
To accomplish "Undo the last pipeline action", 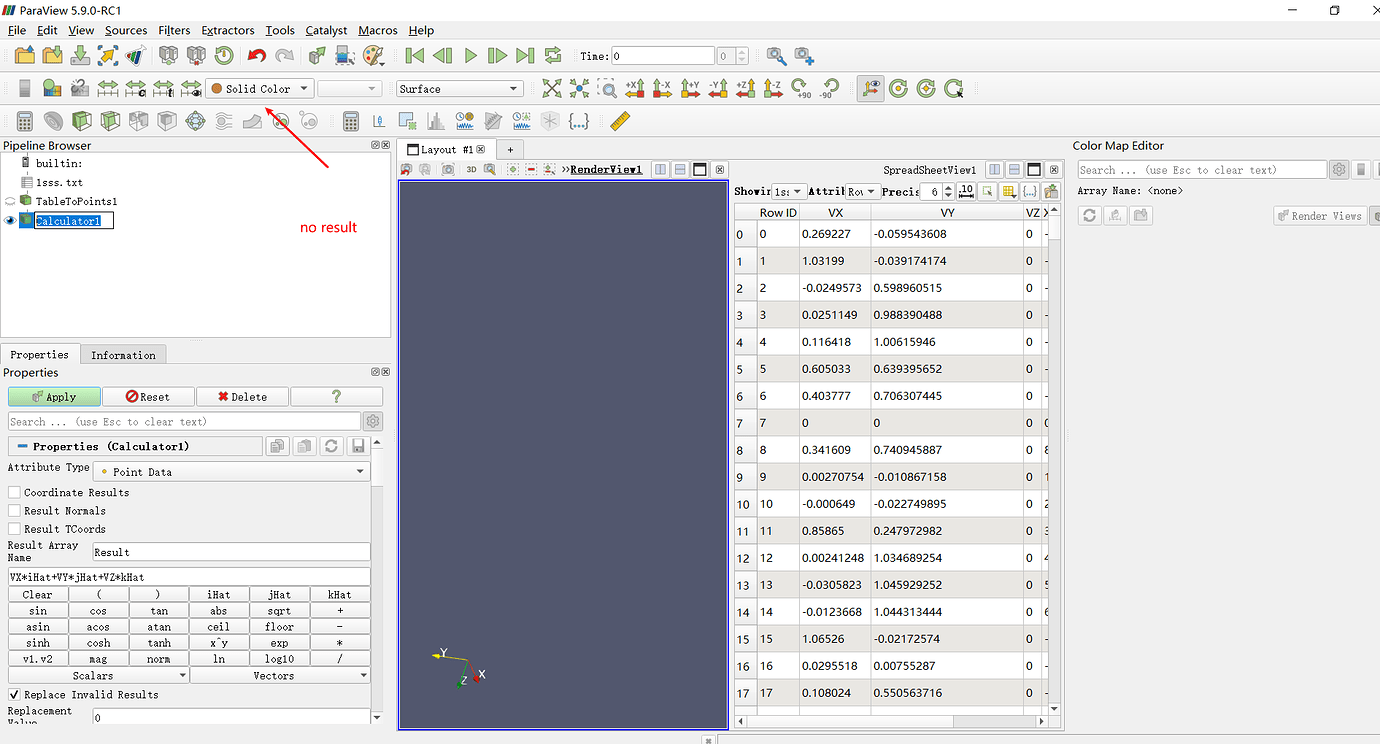I will tap(255, 55).
